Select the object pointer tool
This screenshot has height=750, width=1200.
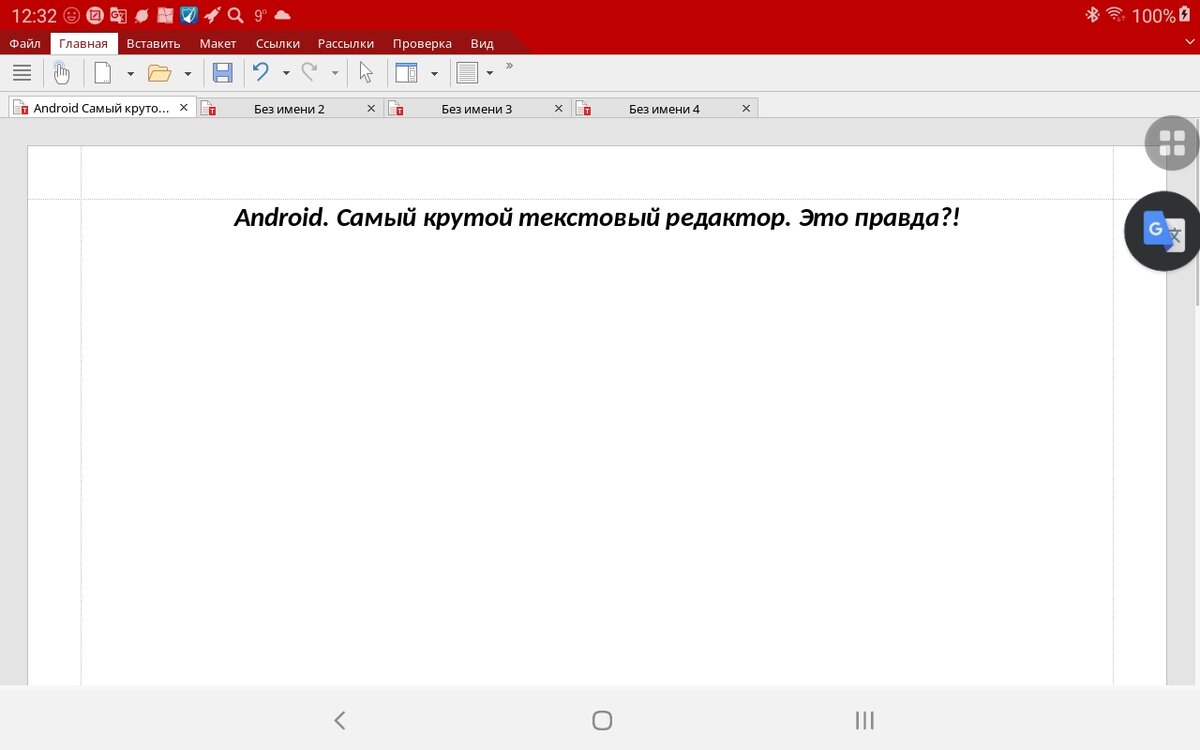click(x=366, y=72)
